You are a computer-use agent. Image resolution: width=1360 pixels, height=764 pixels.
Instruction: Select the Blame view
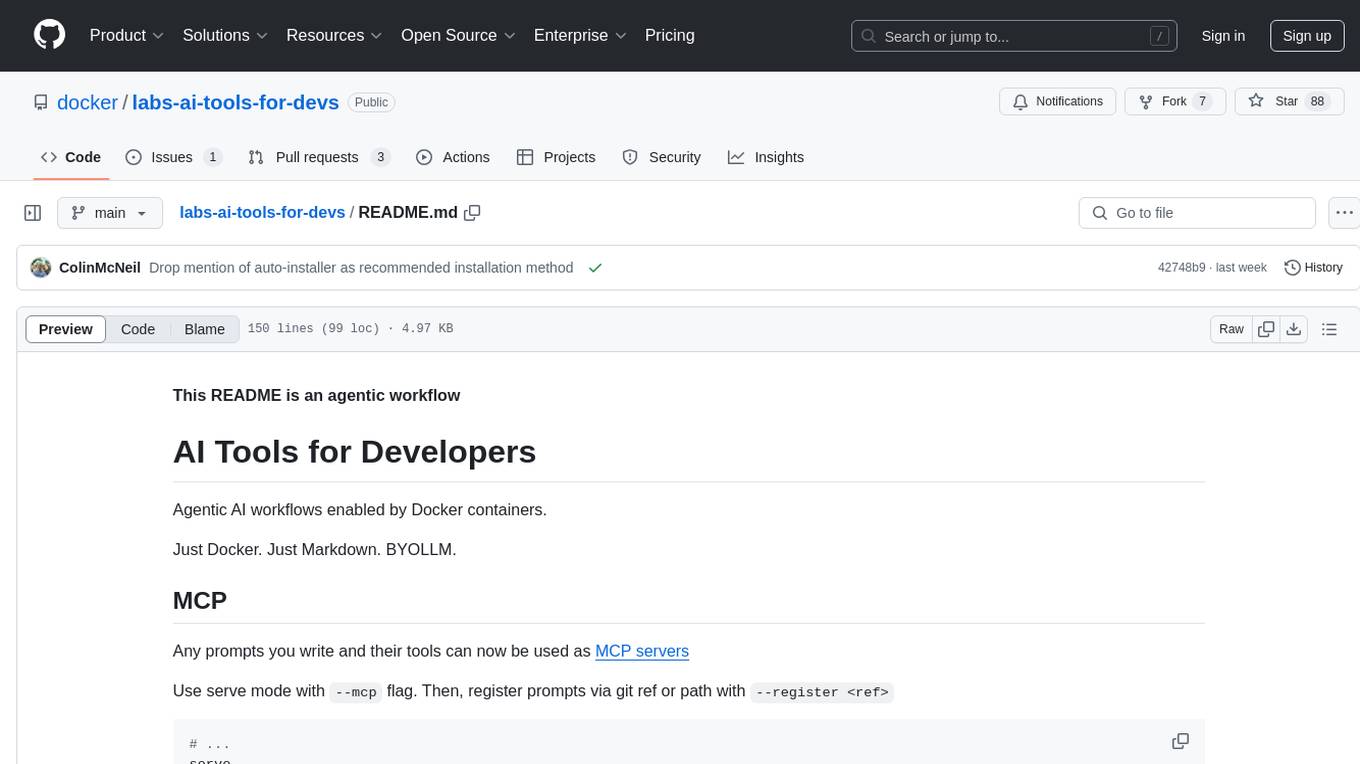[x=204, y=329]
